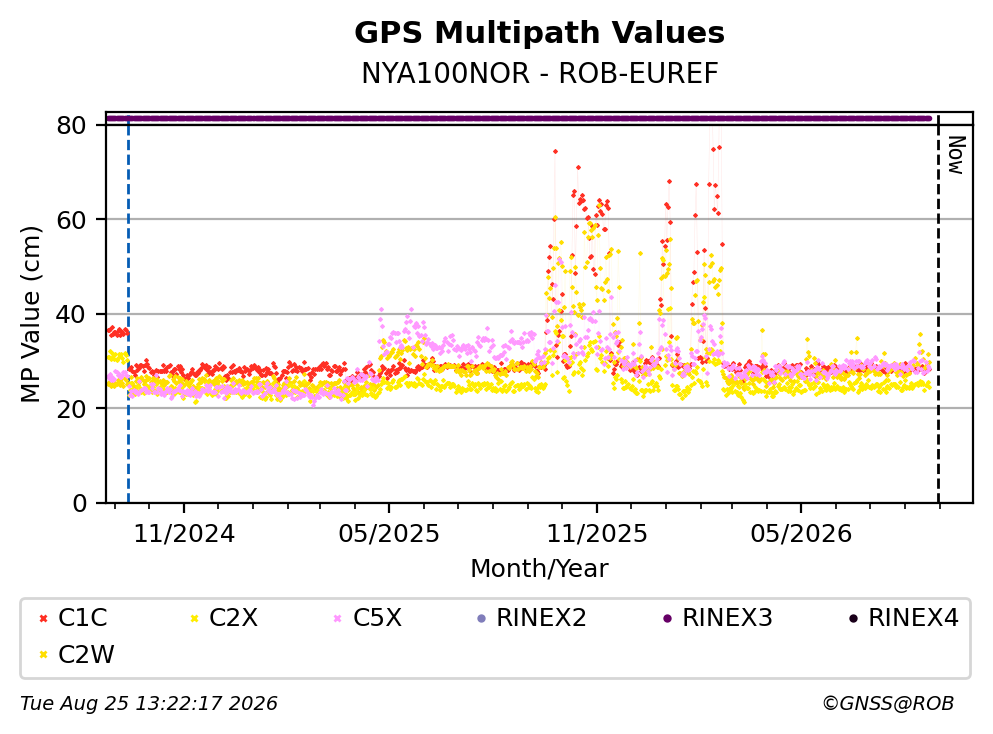Click the 11/2025 x-axis tick label
This screenshot has height=734, width=993.
(x=597, y=534)
